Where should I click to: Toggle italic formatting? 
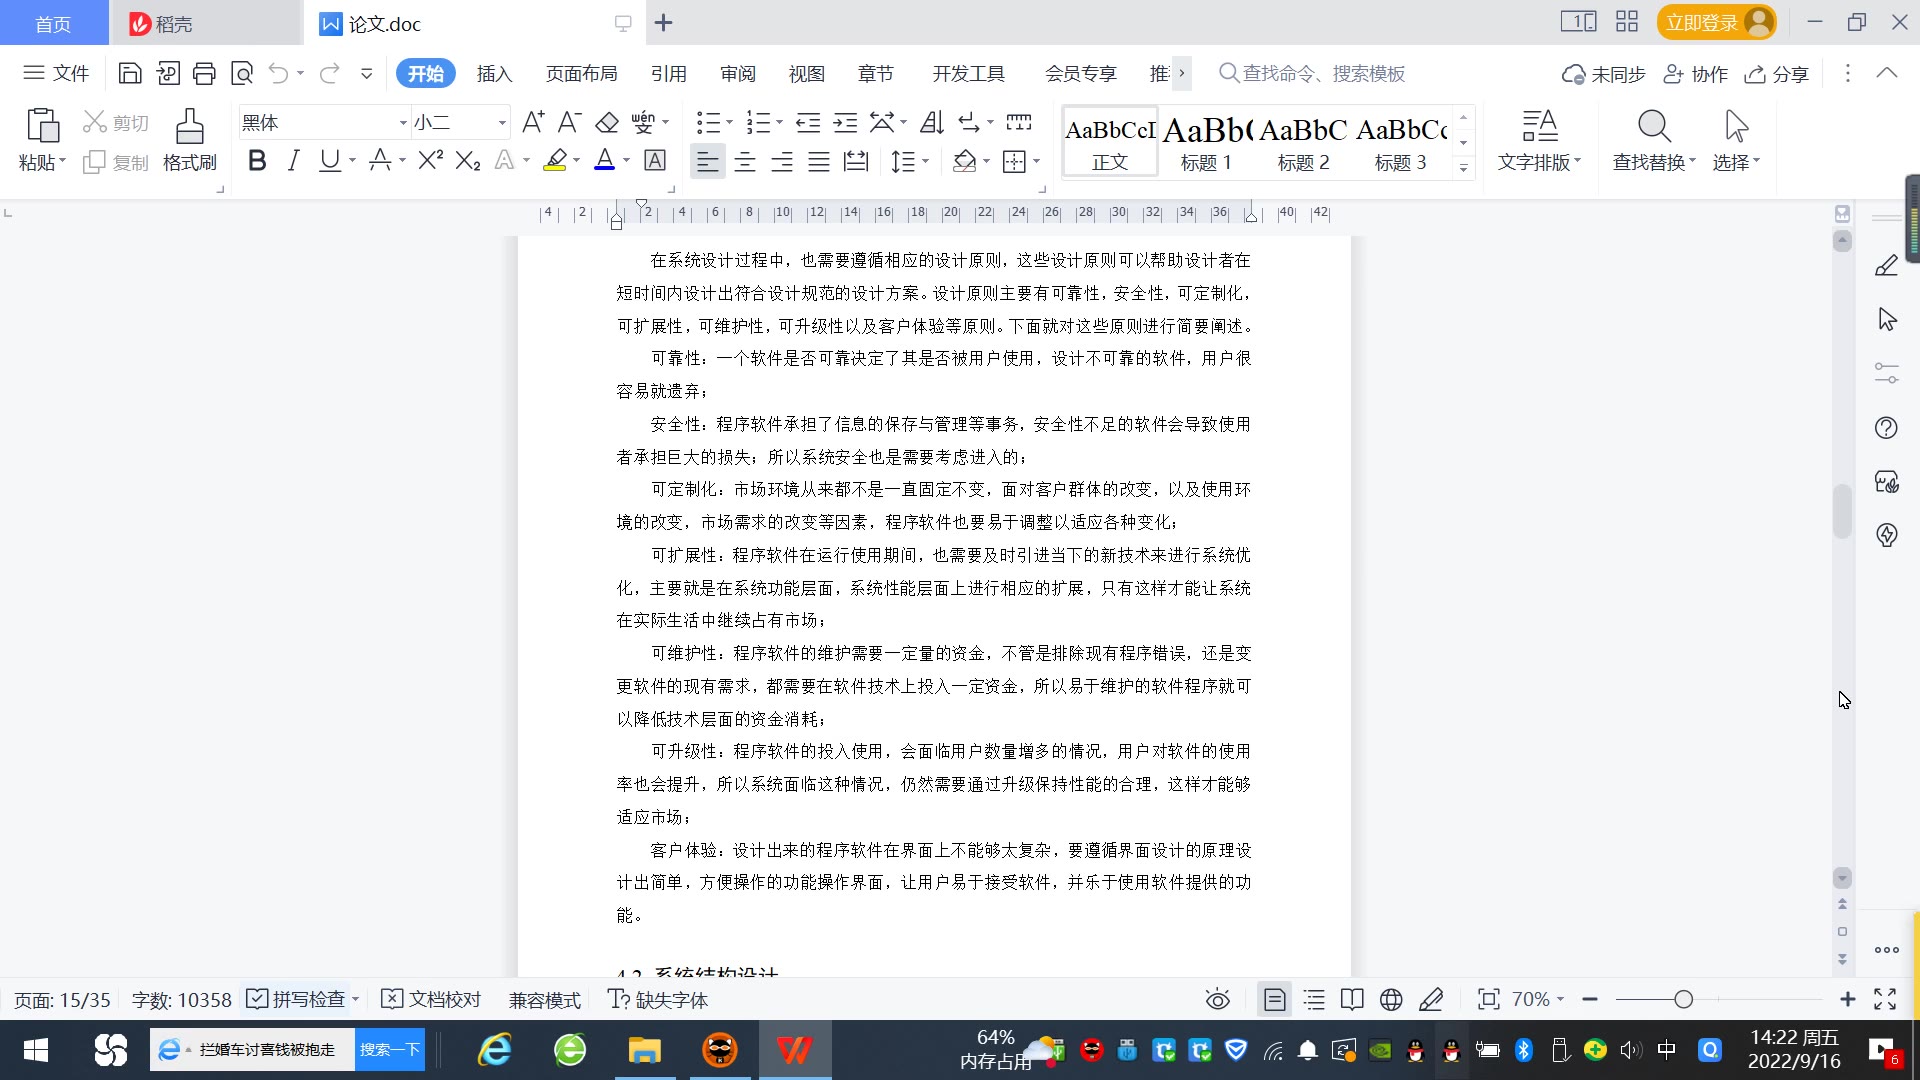[293, 161]
